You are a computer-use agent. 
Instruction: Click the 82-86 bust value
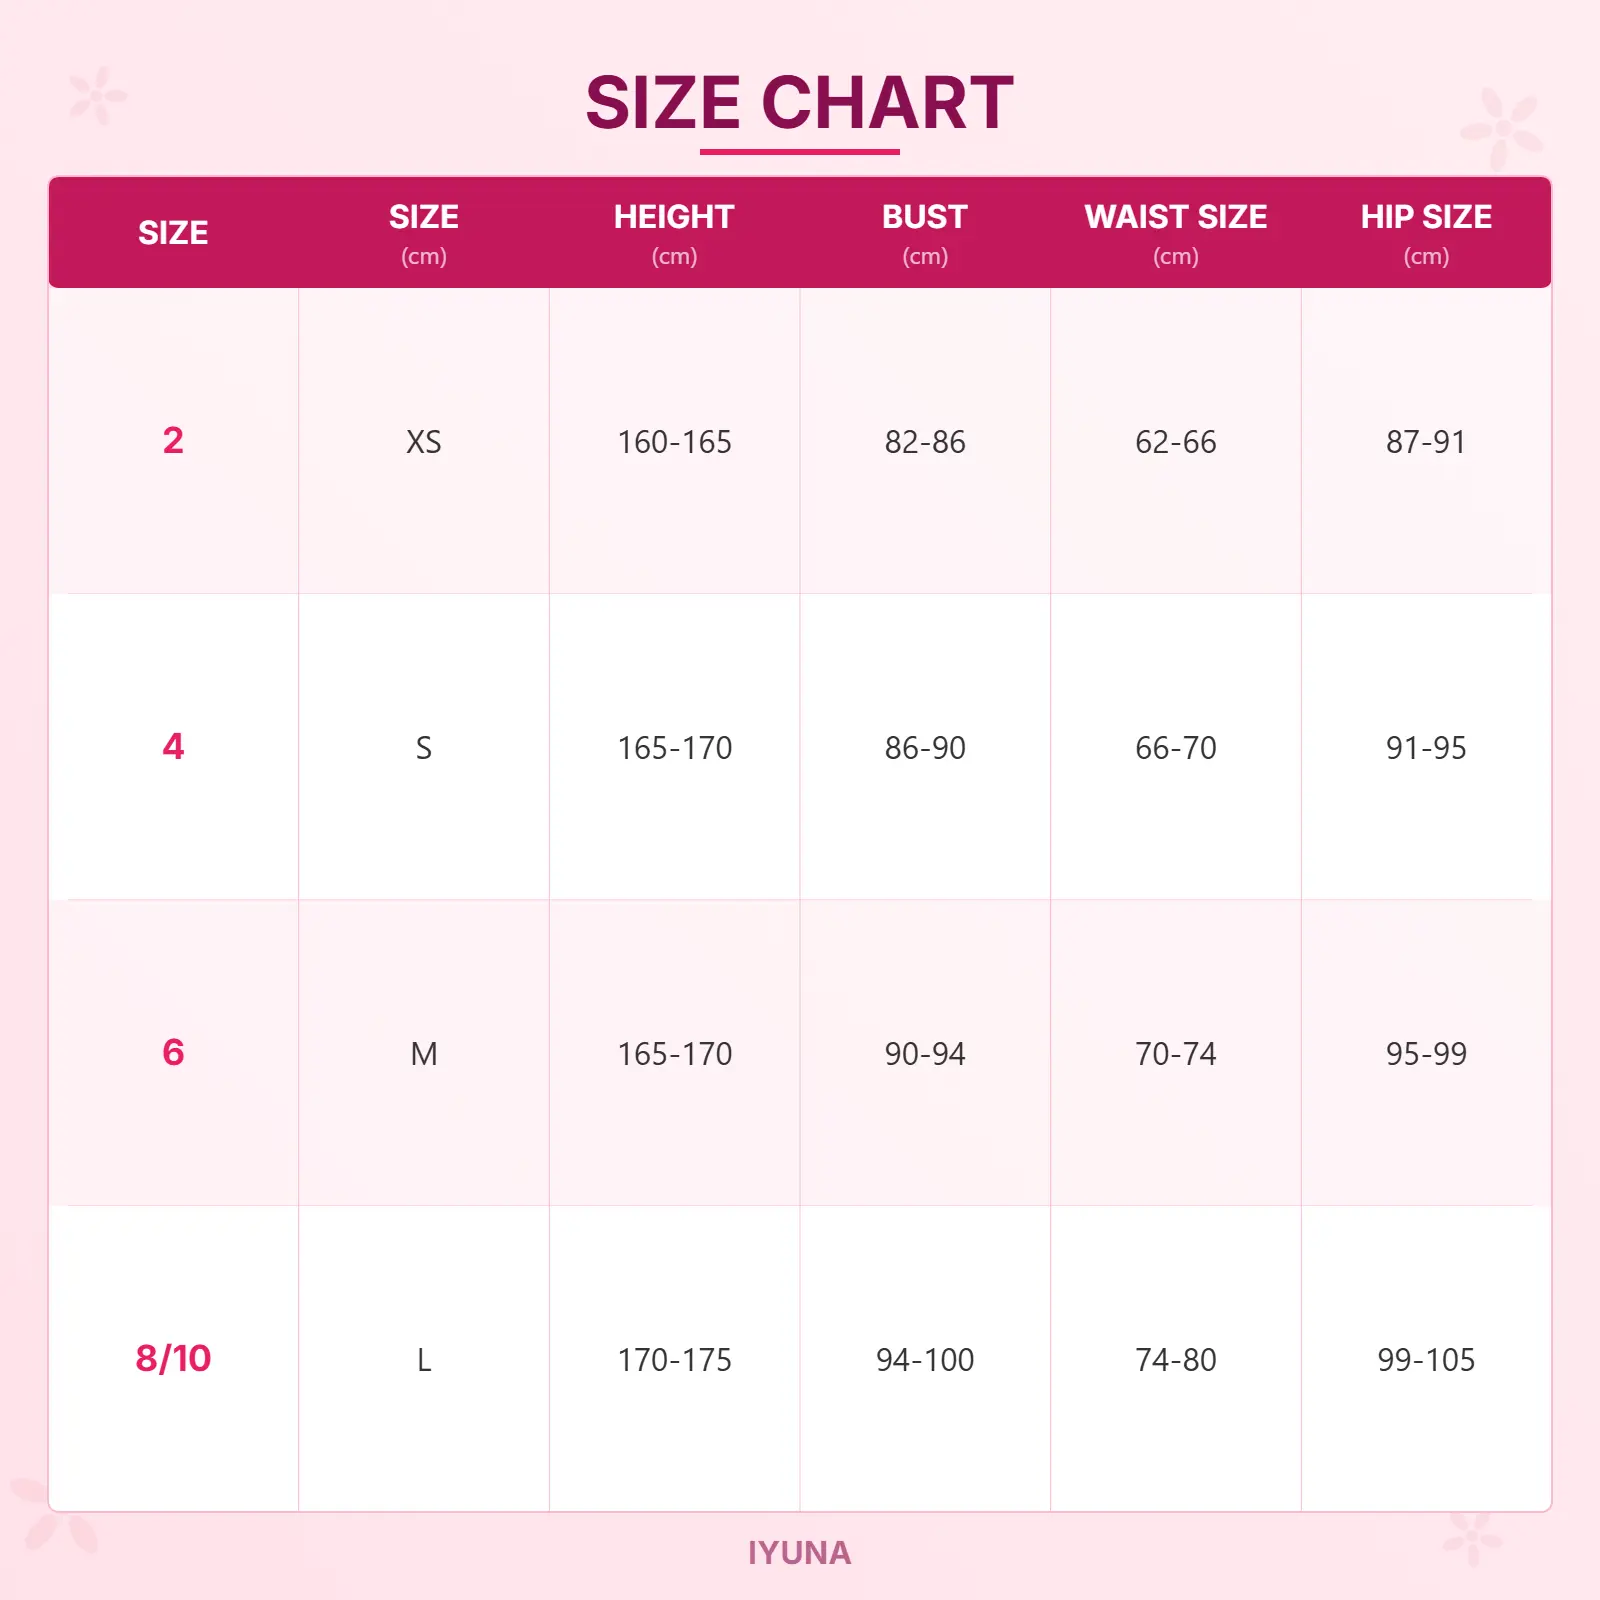tap(925, 442)
